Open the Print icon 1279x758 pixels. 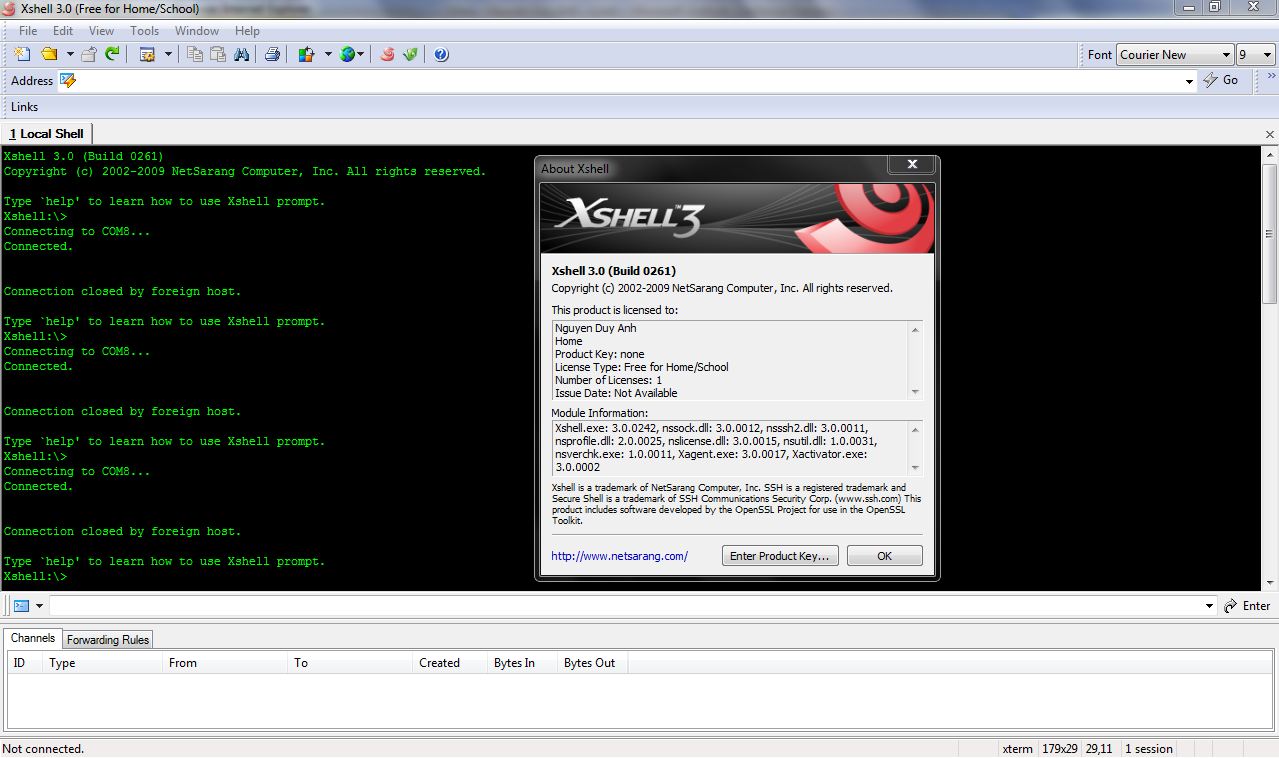[271, 54]
